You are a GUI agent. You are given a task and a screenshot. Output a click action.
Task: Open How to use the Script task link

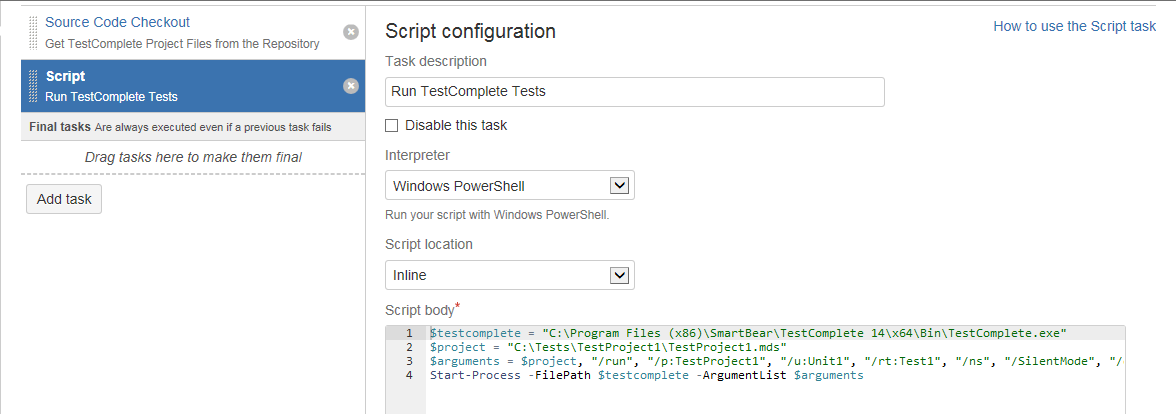pos(1074,27)
